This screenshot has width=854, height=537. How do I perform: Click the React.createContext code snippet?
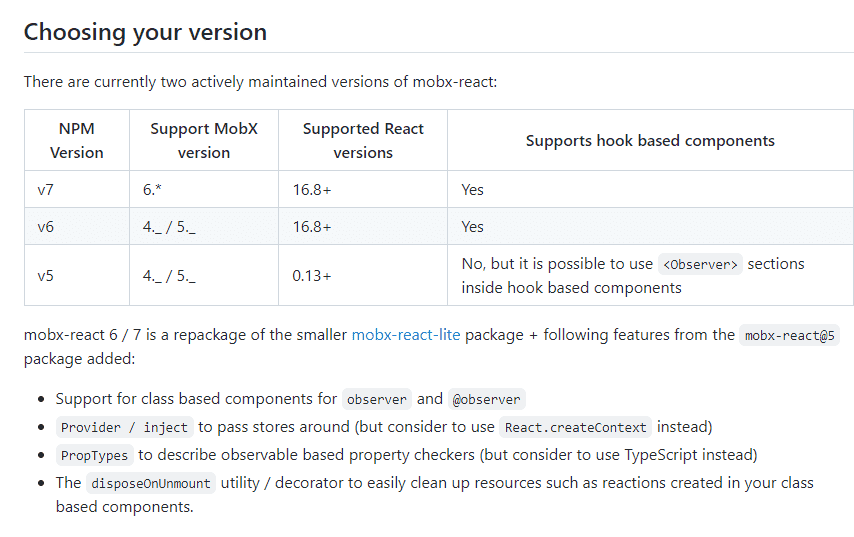(x=575, y=428)
